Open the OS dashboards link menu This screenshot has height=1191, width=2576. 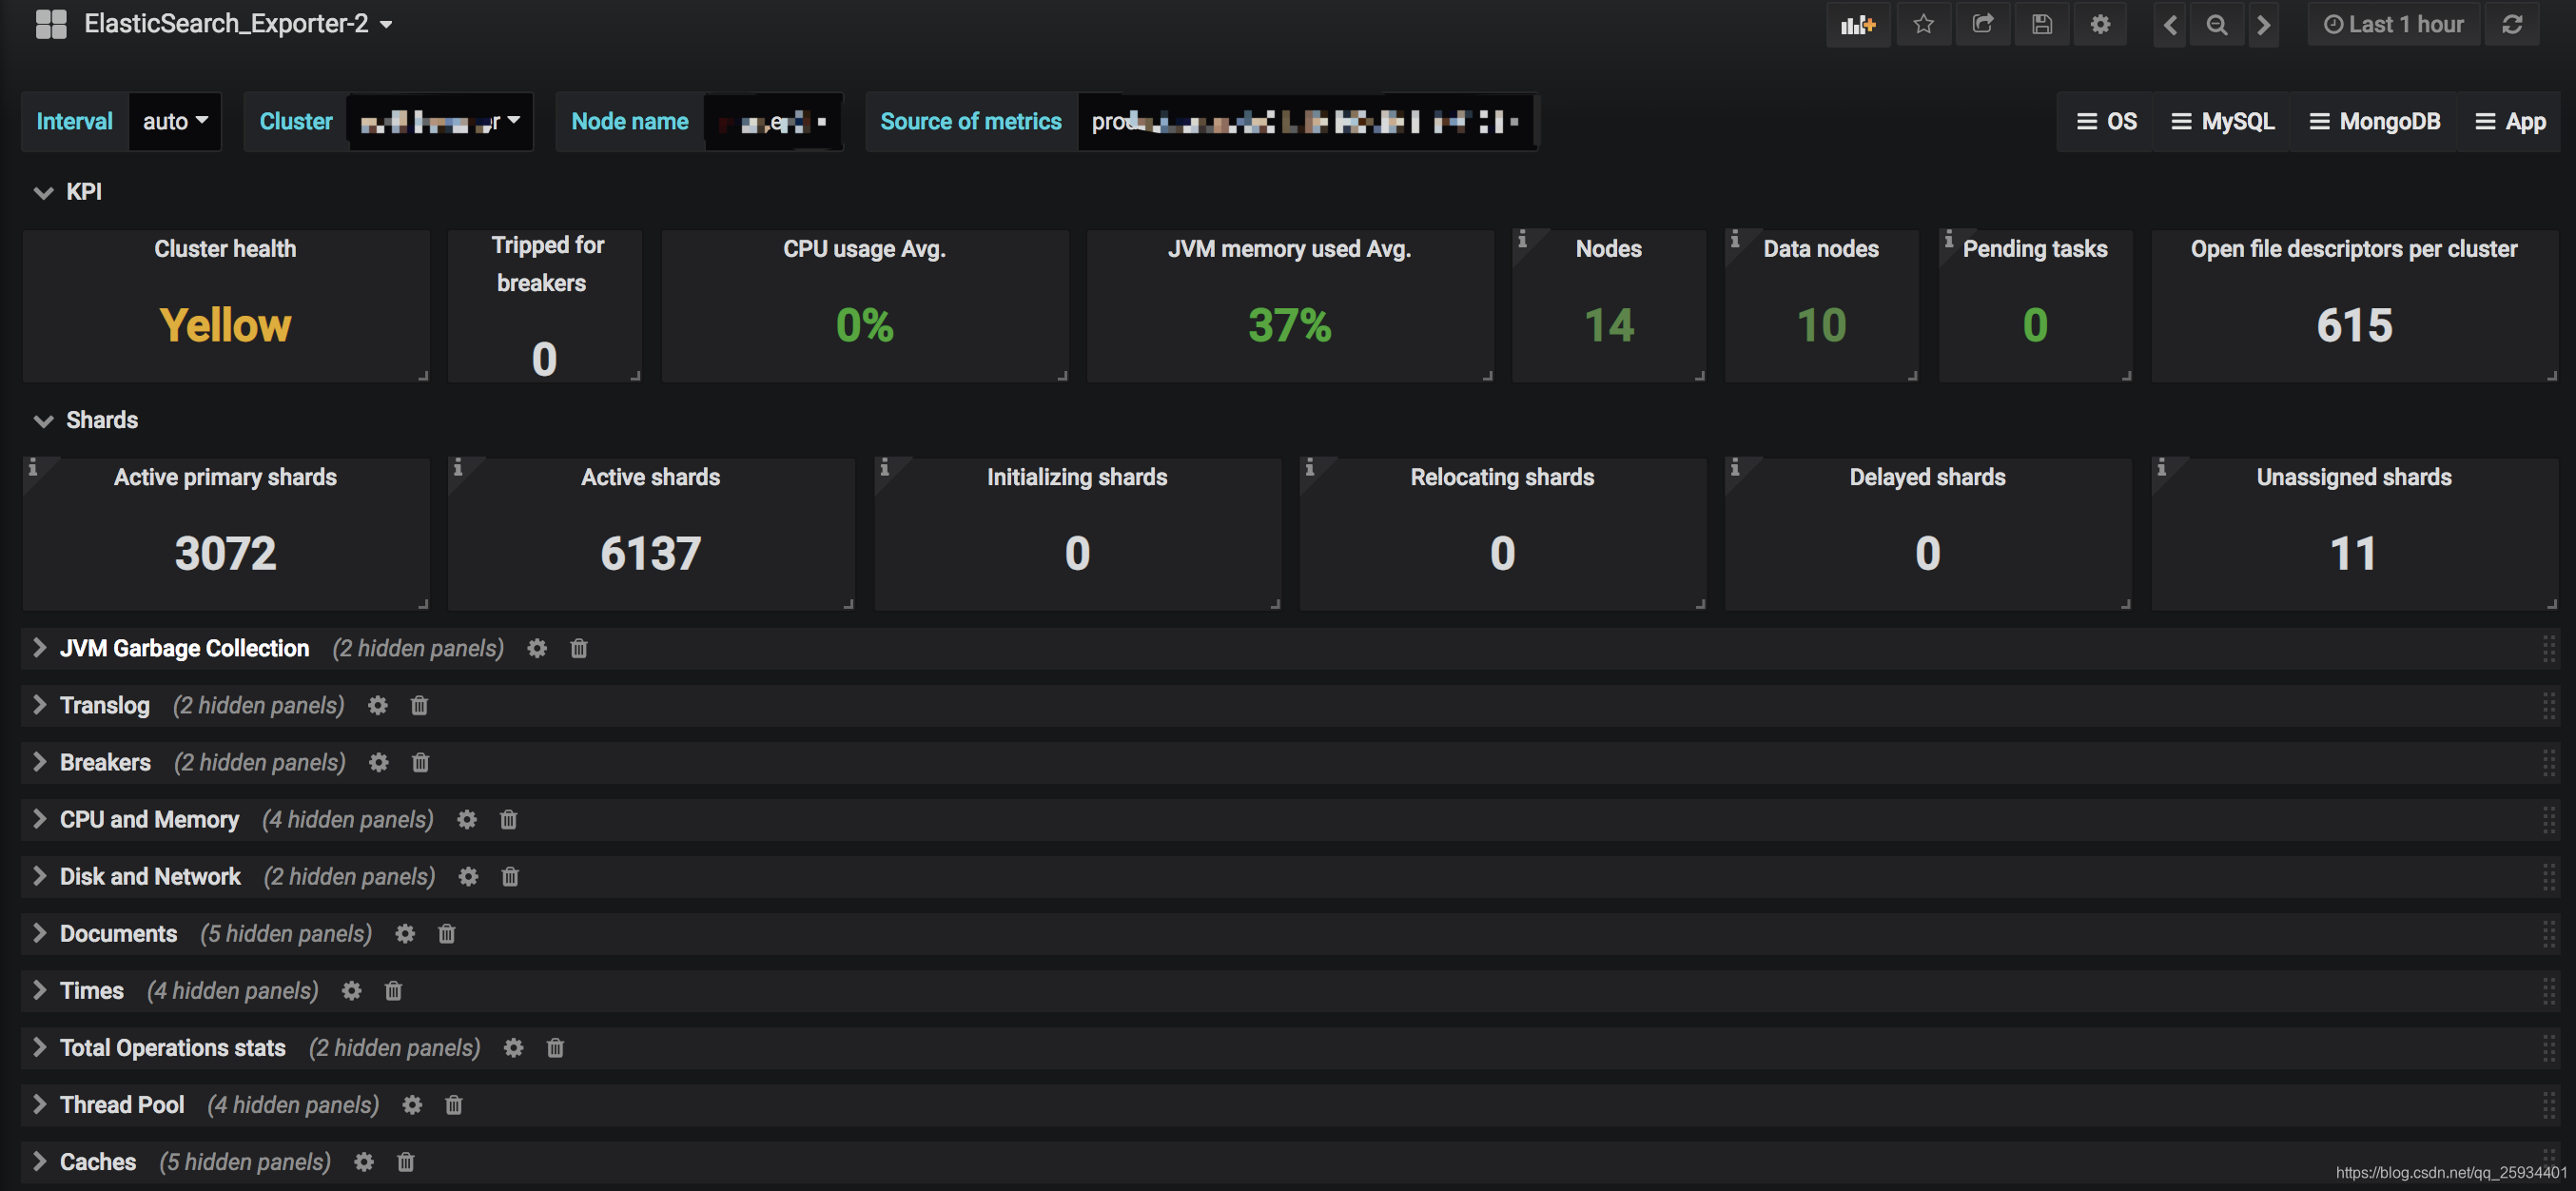[x=2106, y=121]
